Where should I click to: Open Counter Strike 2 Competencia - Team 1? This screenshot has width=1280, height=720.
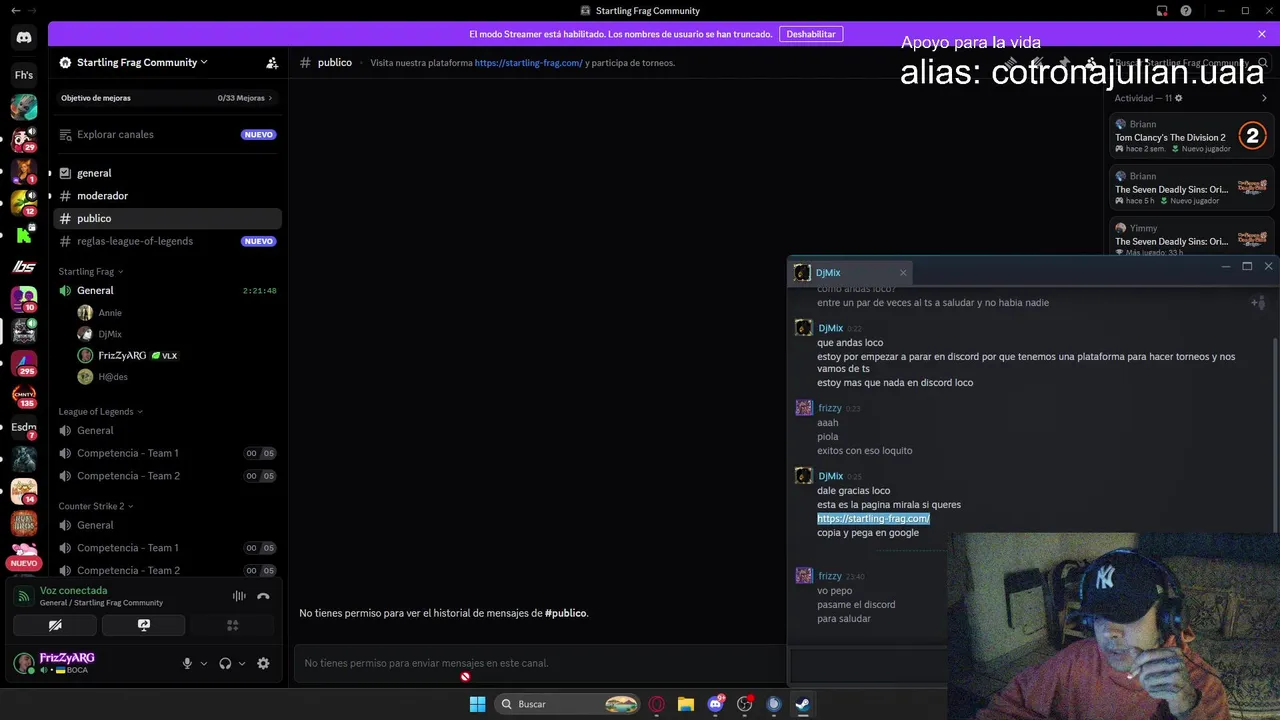[x=168, y=548]
